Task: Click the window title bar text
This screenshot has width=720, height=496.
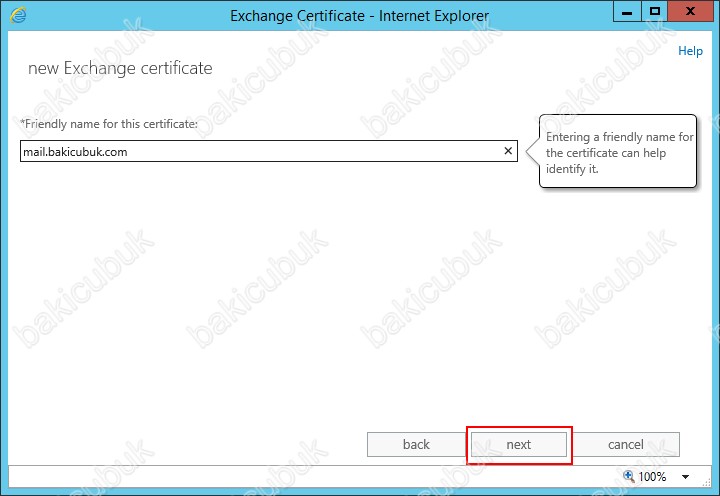Action: click(360, 16)
